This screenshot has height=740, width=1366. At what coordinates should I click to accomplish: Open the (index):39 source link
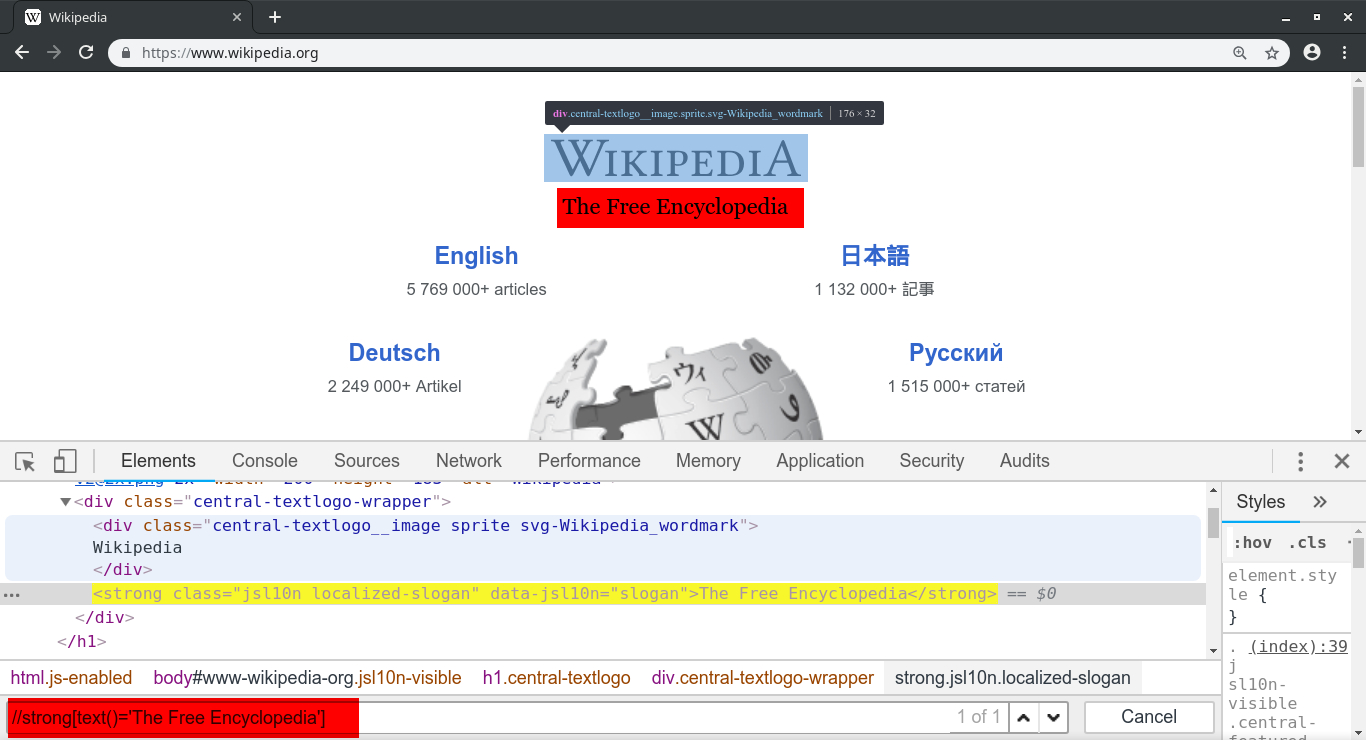click(x=1298, y=647)
